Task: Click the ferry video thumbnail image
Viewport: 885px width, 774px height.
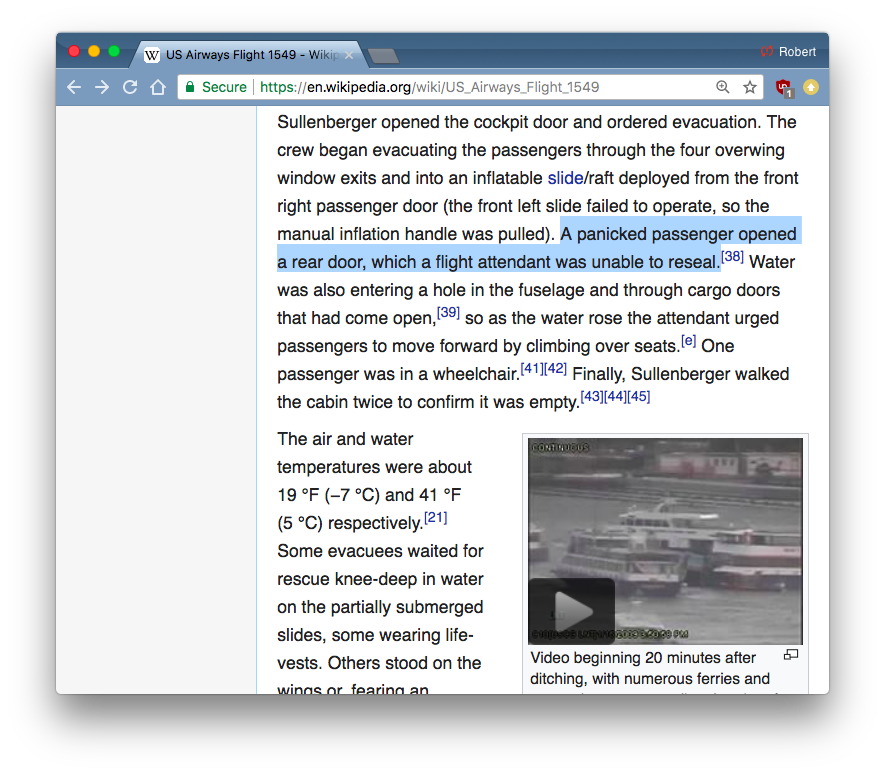Action: point(665,541)
